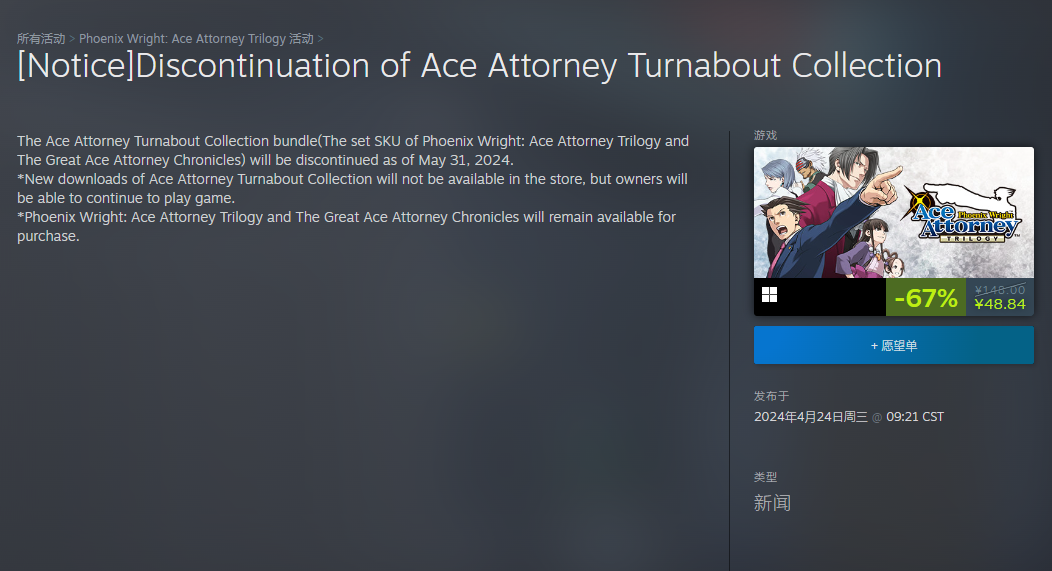The height and width of the screenshot is (571, 1052).
Task: Click the 发布于 label
Action: (x=771, y=396)
